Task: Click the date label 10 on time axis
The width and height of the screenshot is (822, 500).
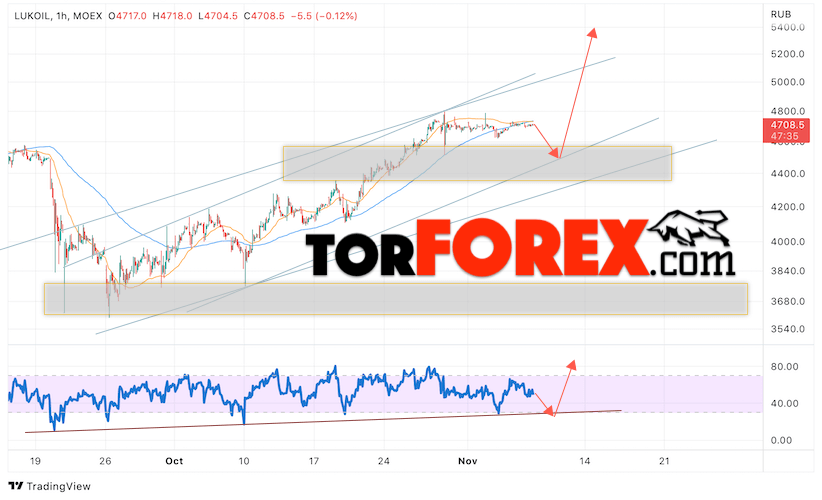Action: (244, 461)
